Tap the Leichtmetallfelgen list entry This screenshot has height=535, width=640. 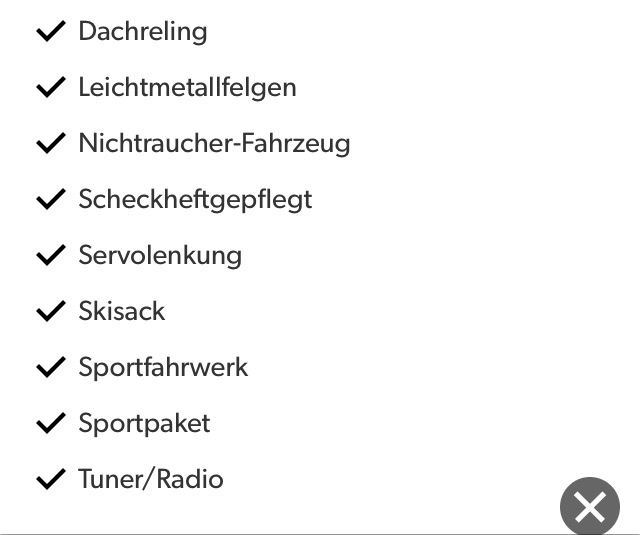(x=187, y=88)
